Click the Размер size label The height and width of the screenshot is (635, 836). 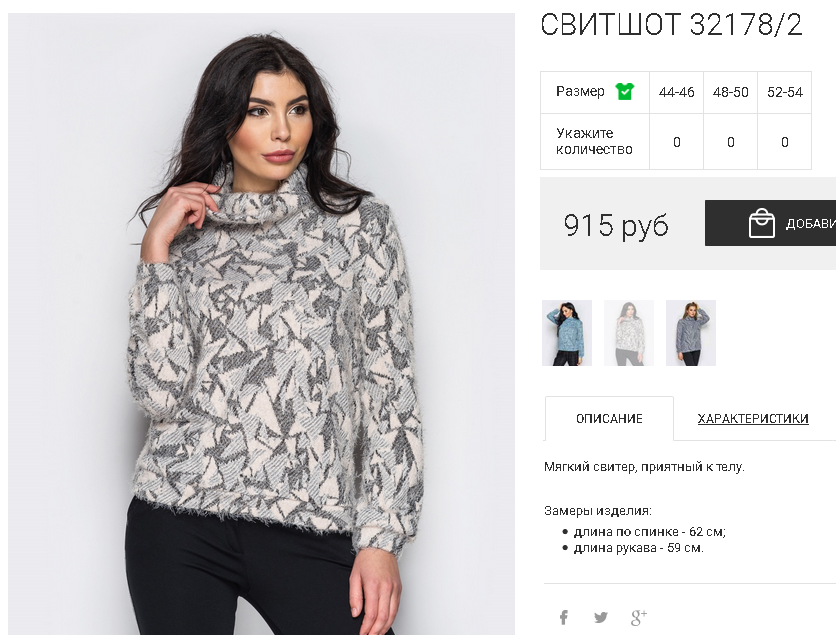pos(580,92)
